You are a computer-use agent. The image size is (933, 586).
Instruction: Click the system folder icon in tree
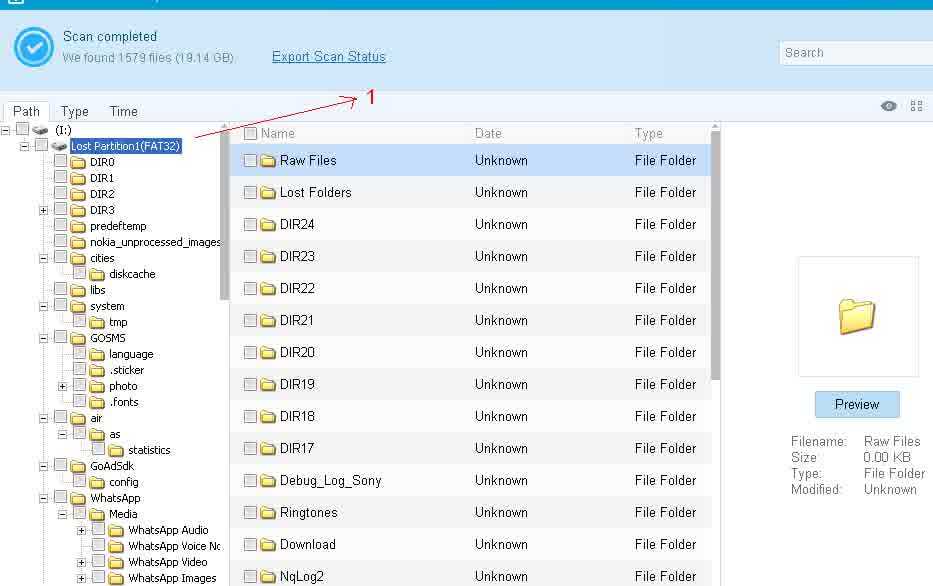pos(78,307)
